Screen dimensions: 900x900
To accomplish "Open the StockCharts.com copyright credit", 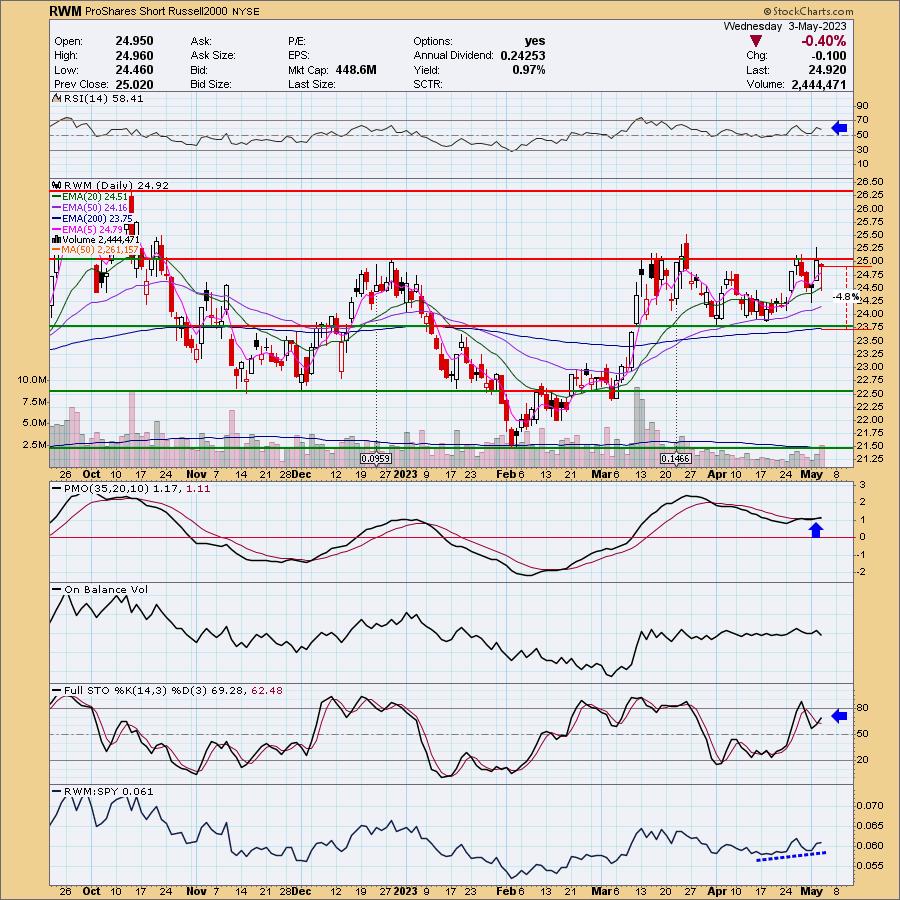I will [x=808, y=11].
